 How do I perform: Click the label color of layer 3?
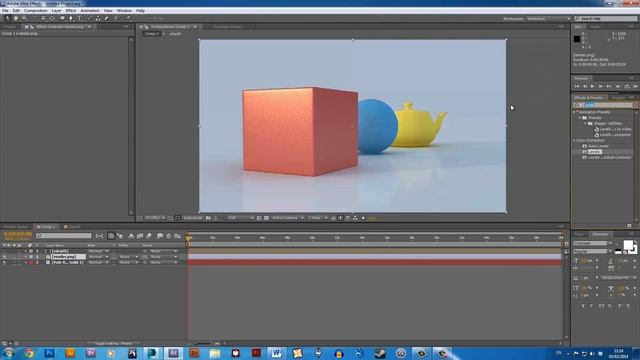click(x=30, y=262)
